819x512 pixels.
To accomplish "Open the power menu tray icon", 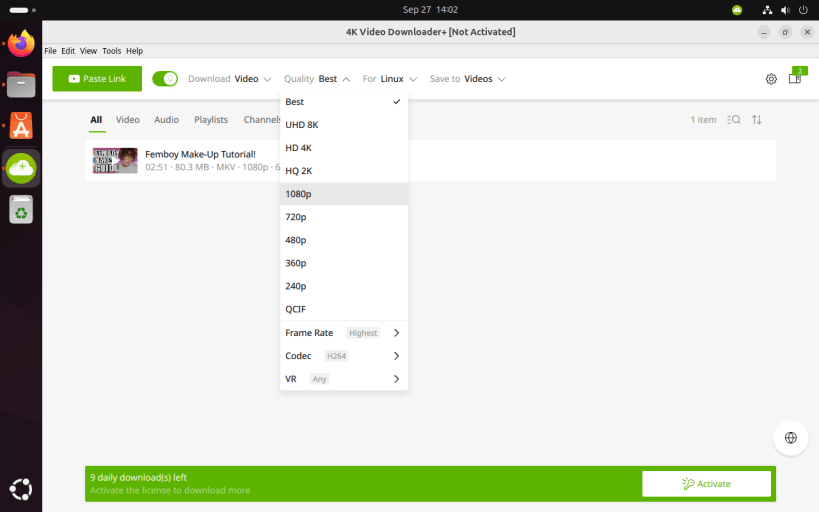I will (x=803, y=10).
